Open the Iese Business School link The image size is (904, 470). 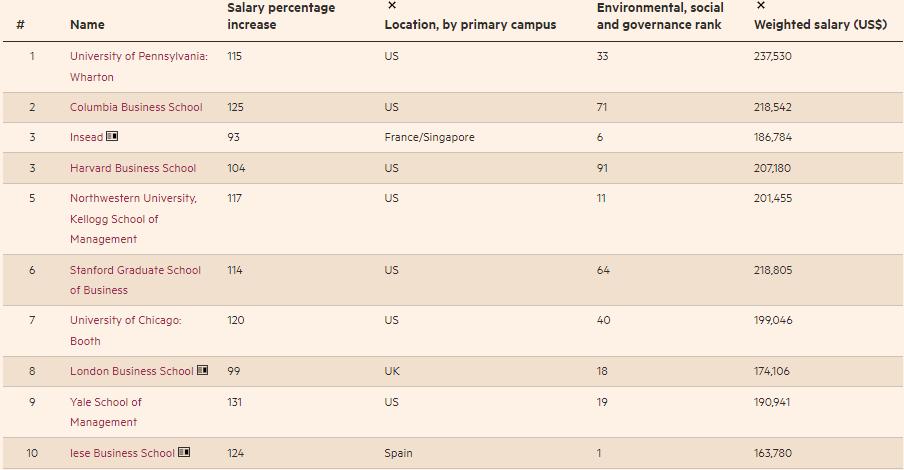pyautogui.click(x=122, y=453)
